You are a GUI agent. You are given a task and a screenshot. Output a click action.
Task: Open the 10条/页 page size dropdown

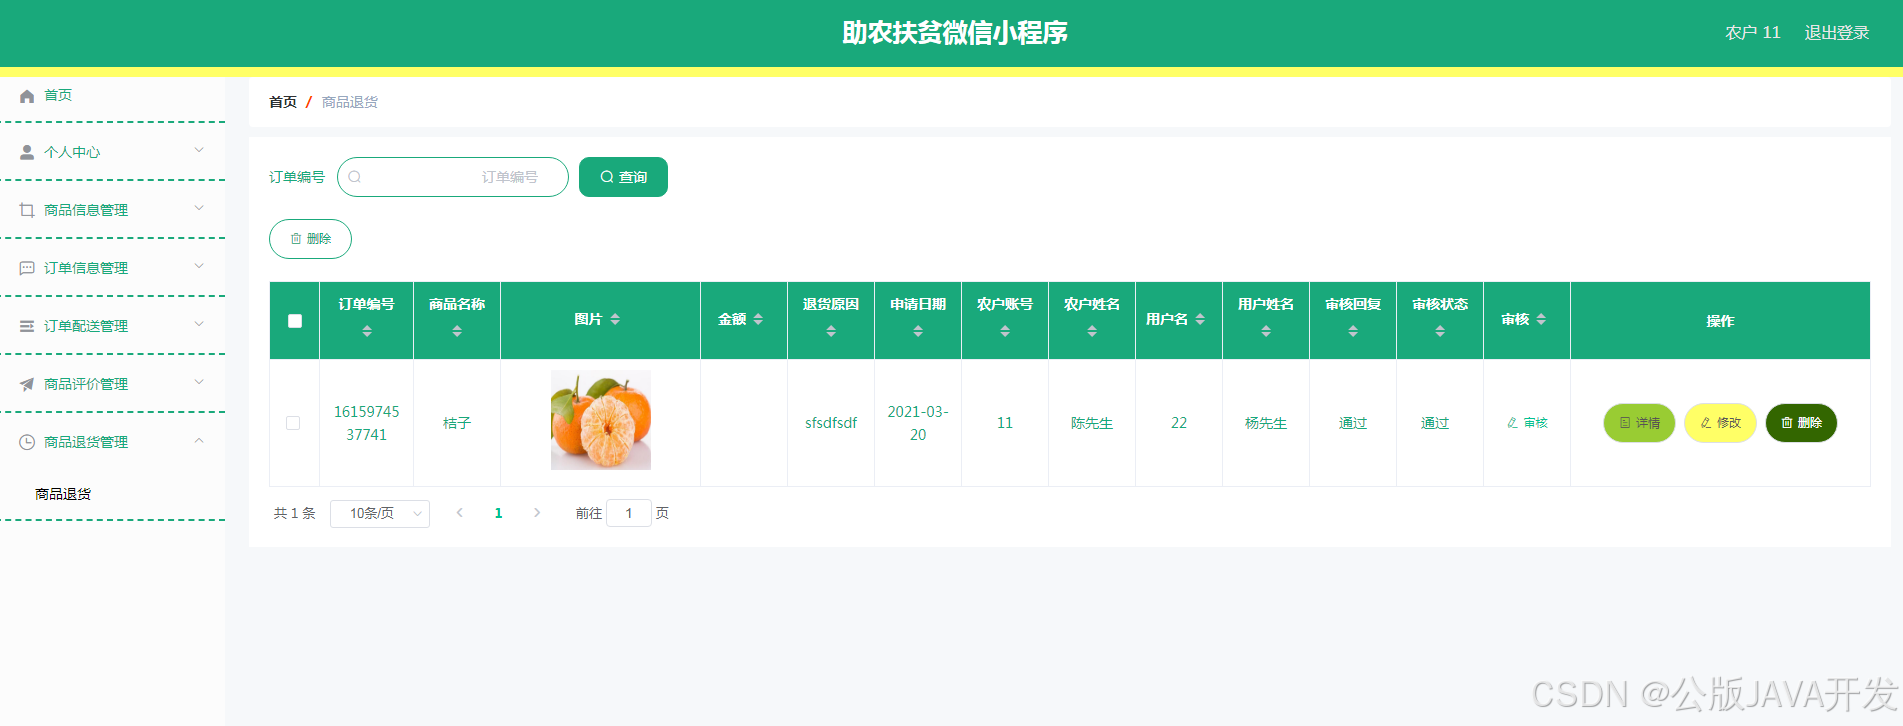click(x=380, y=513)
